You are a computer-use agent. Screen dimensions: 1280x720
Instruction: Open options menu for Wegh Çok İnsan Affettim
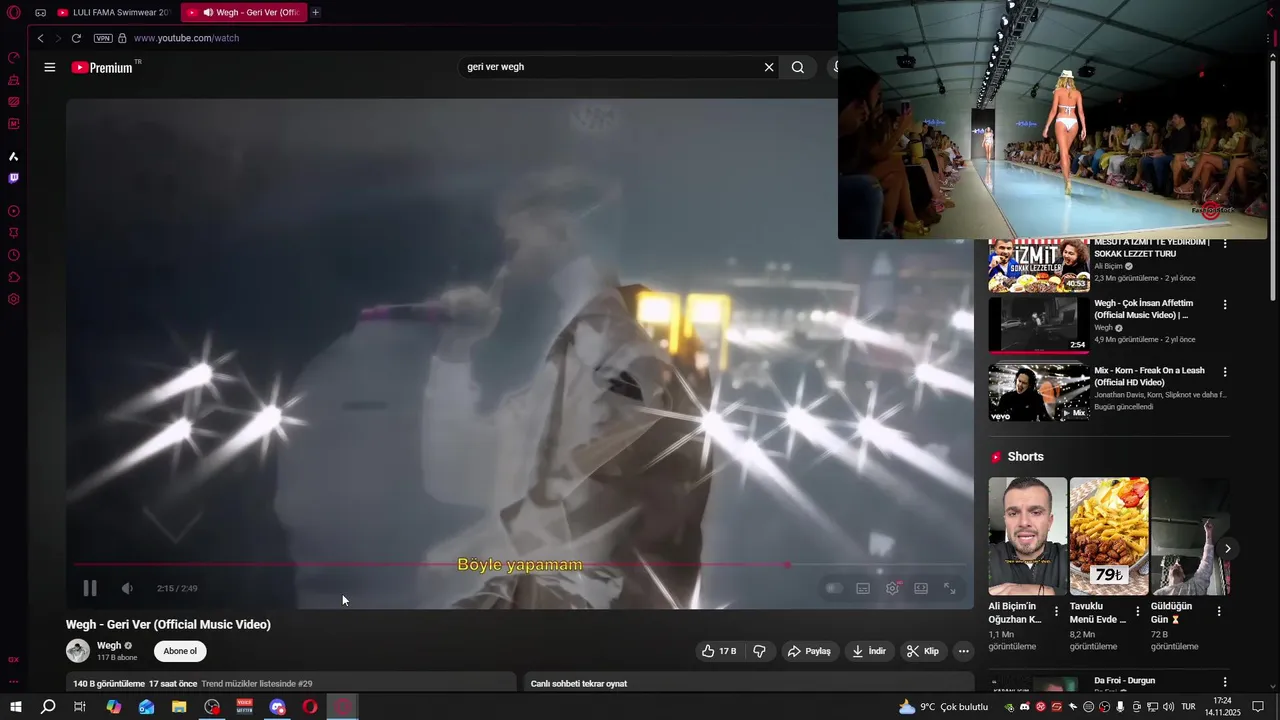pyautogui.click(x=1225, y=304)
